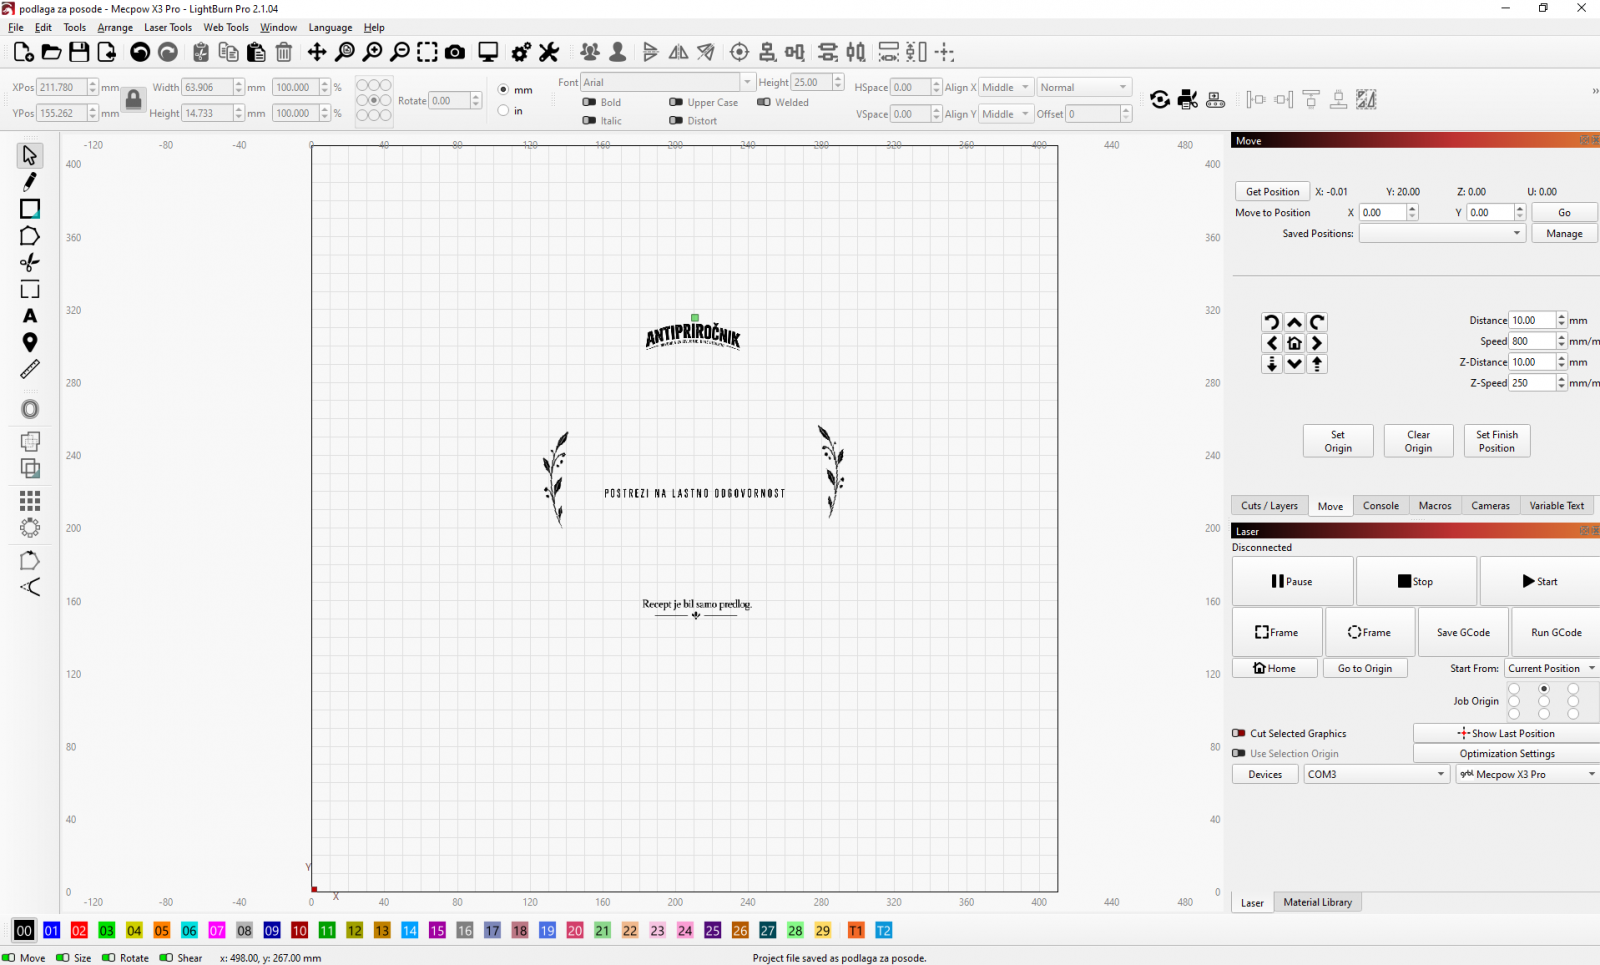Select the inches radio button
The image size is (1600, 965).
504,111
